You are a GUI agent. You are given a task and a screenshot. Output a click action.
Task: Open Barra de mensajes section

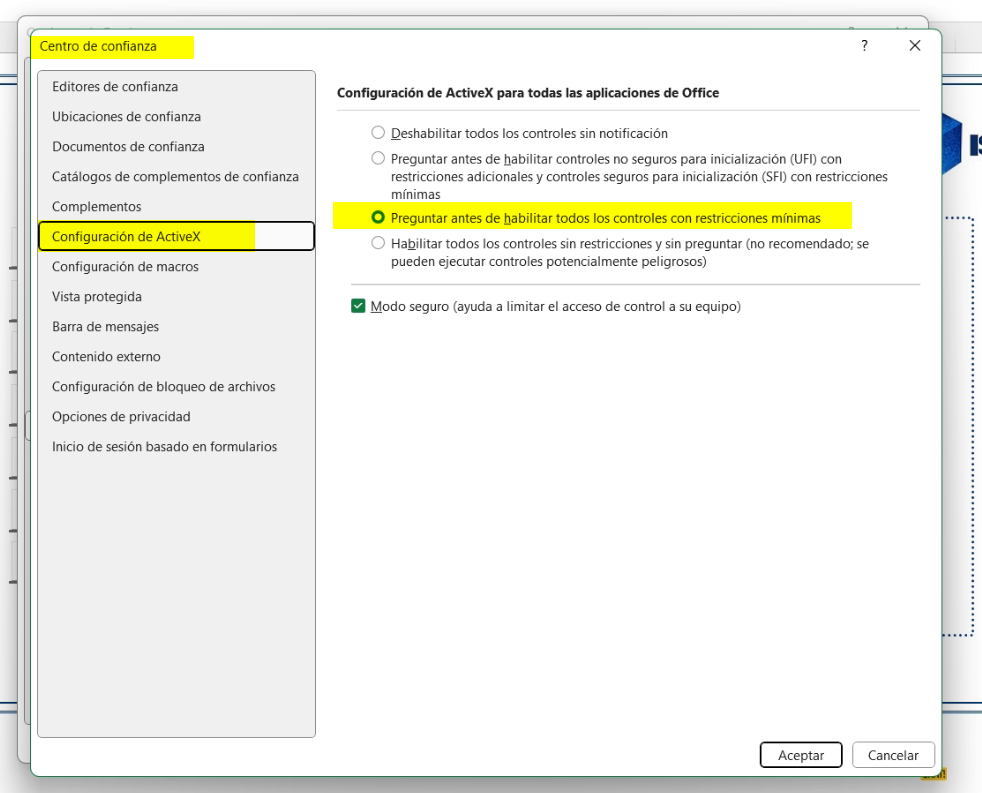176,327
